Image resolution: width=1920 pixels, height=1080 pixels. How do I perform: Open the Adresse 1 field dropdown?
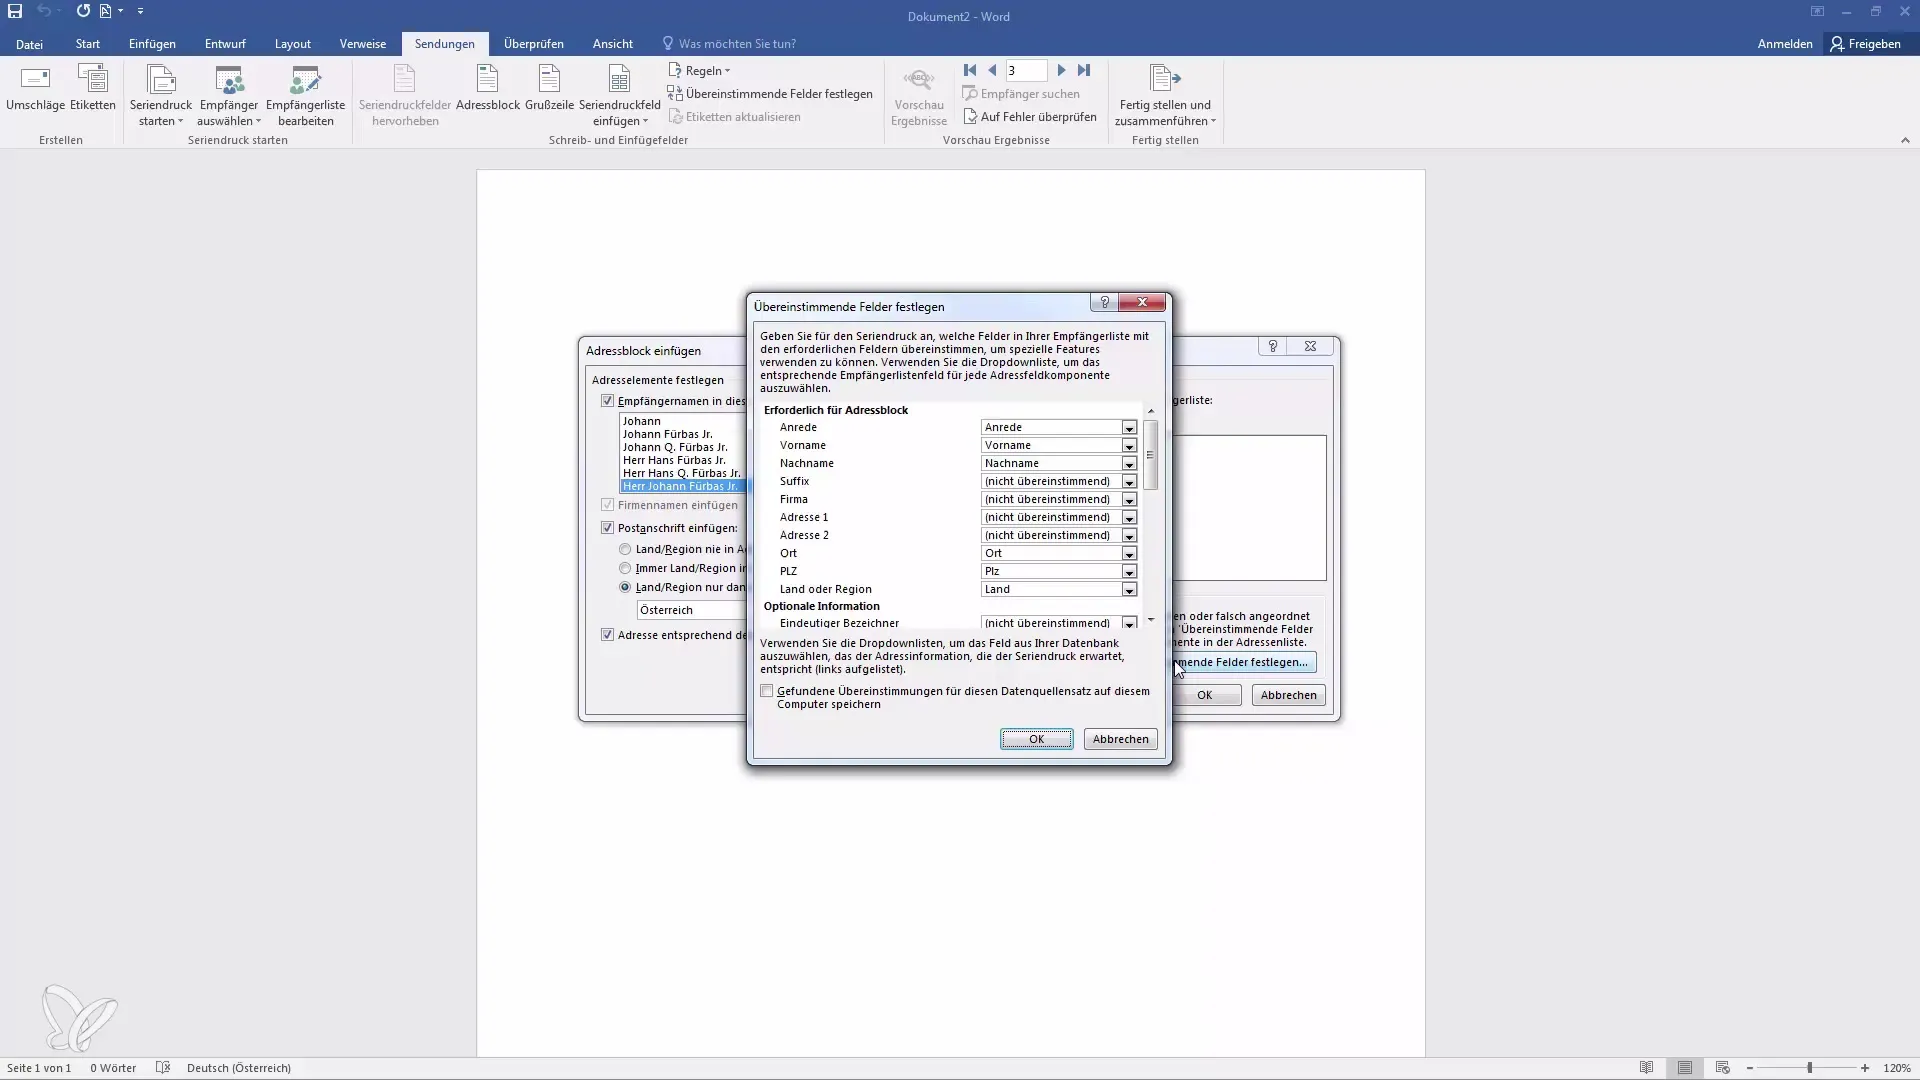pos(1129,518)
